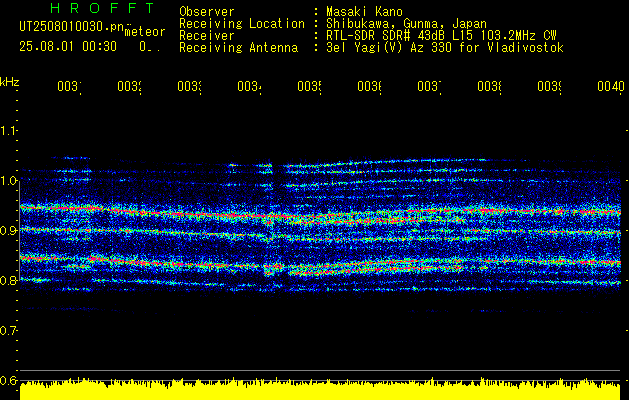This screenshot has height=400, width=629.
Task: Click the 0.7 kHz frequency axis label
Action: [x=8, y=331]
